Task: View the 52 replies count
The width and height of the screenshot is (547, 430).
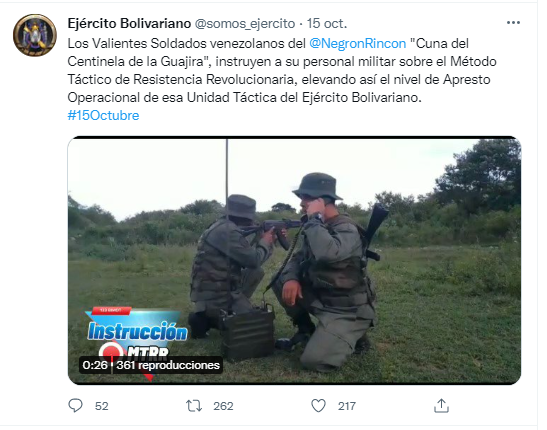Action: 102,406
